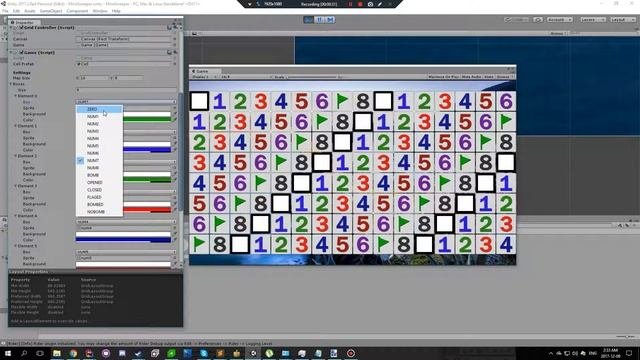Open the Component menu in the menu bar
The image size is (640, 360).
pos(77,11)
